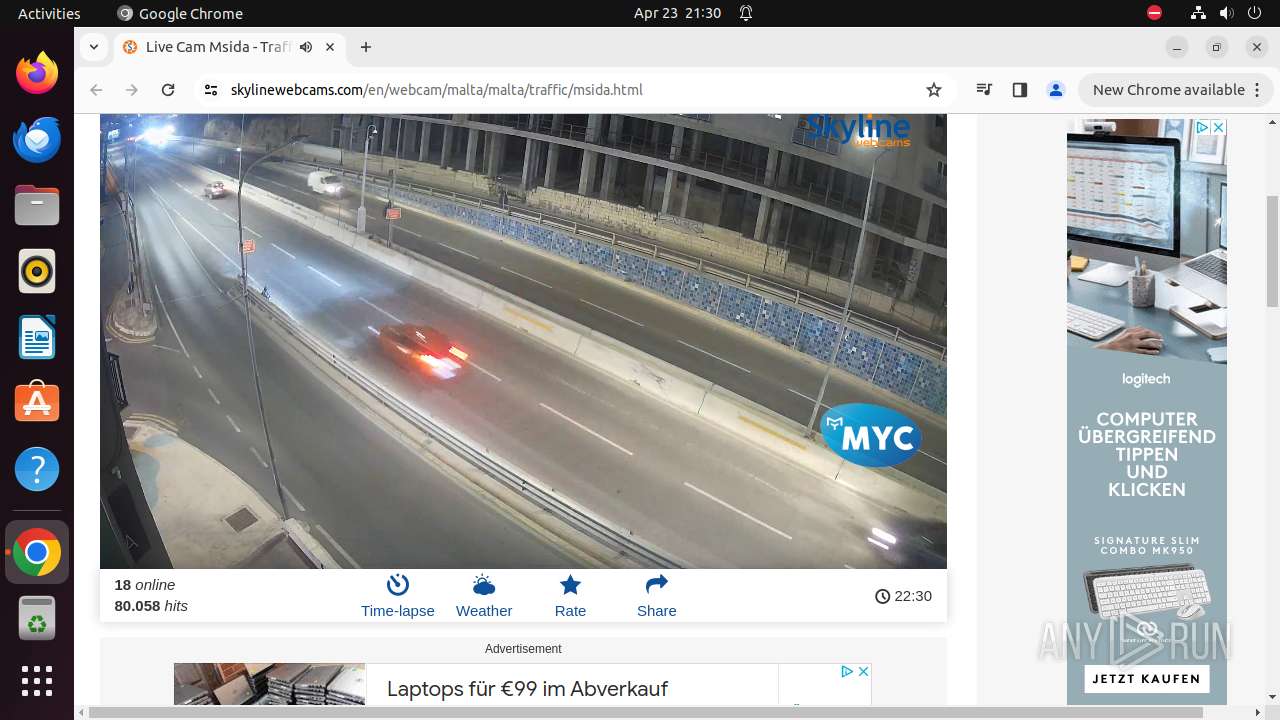Open the network status icon in system tray

[1199, 13]
